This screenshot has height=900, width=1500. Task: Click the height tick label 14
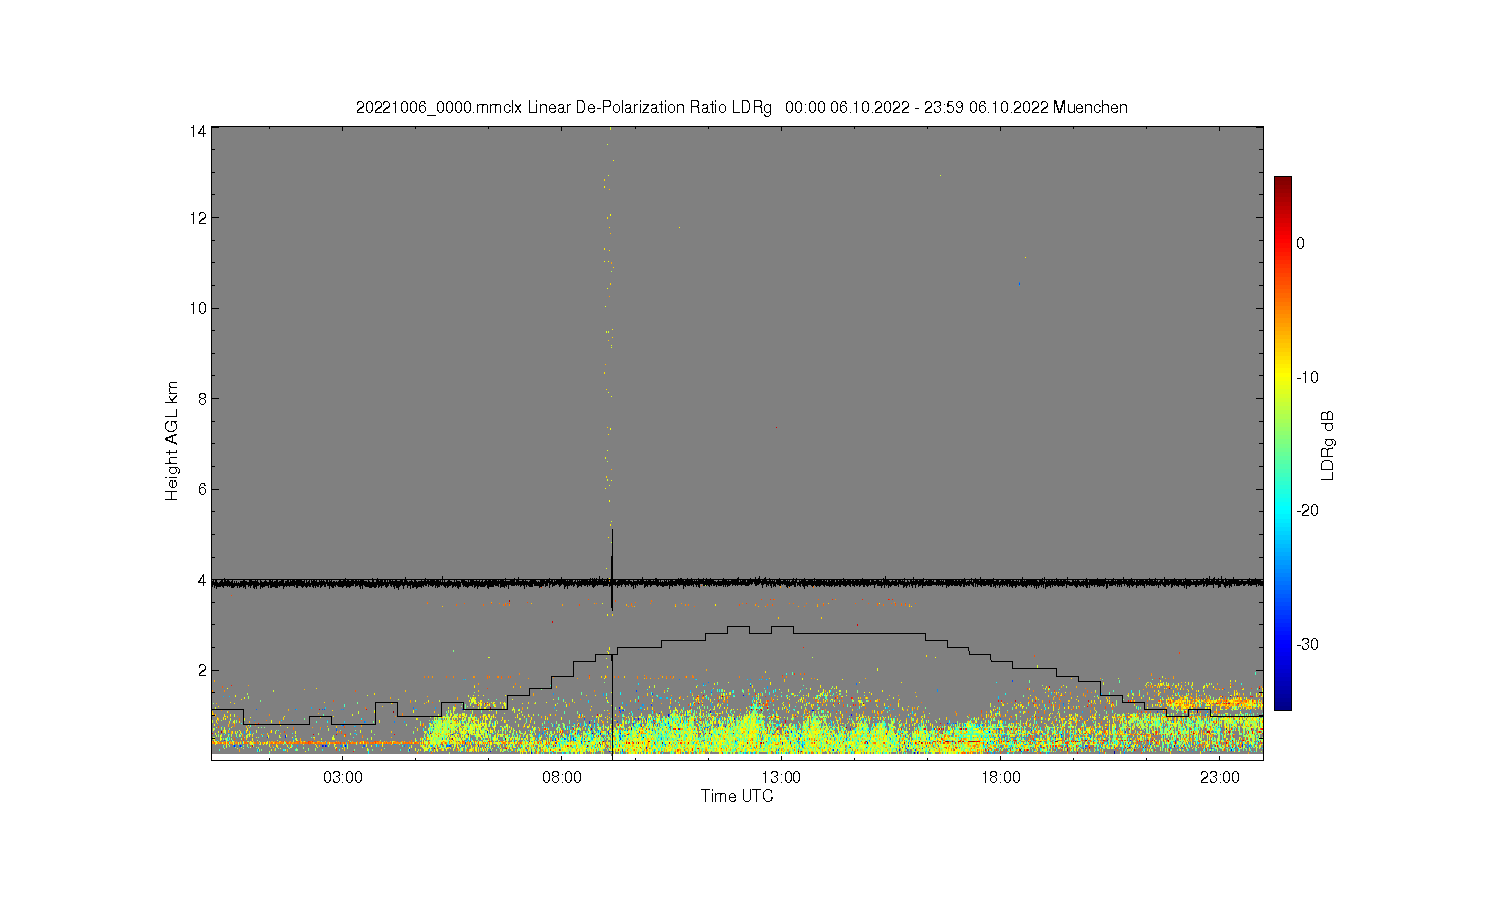[198, 131]
